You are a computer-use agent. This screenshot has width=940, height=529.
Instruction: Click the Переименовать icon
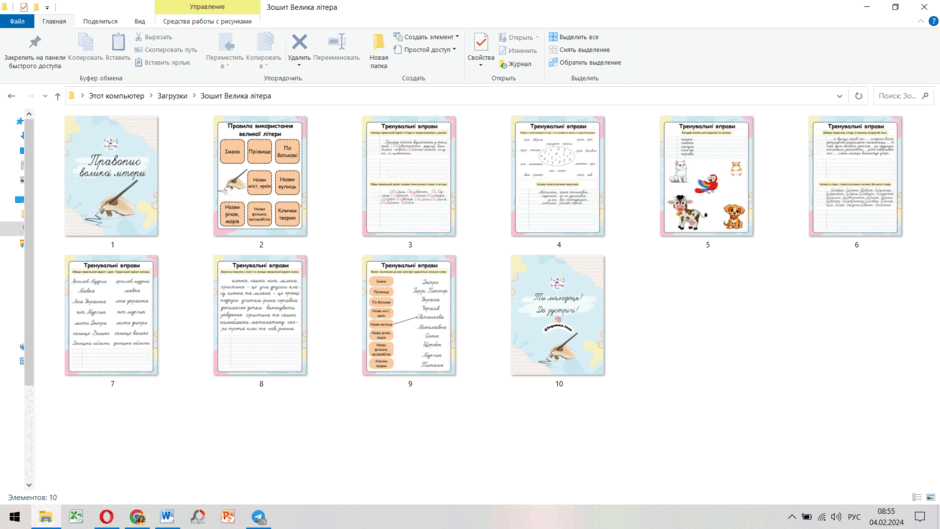(x=336, y=42)
